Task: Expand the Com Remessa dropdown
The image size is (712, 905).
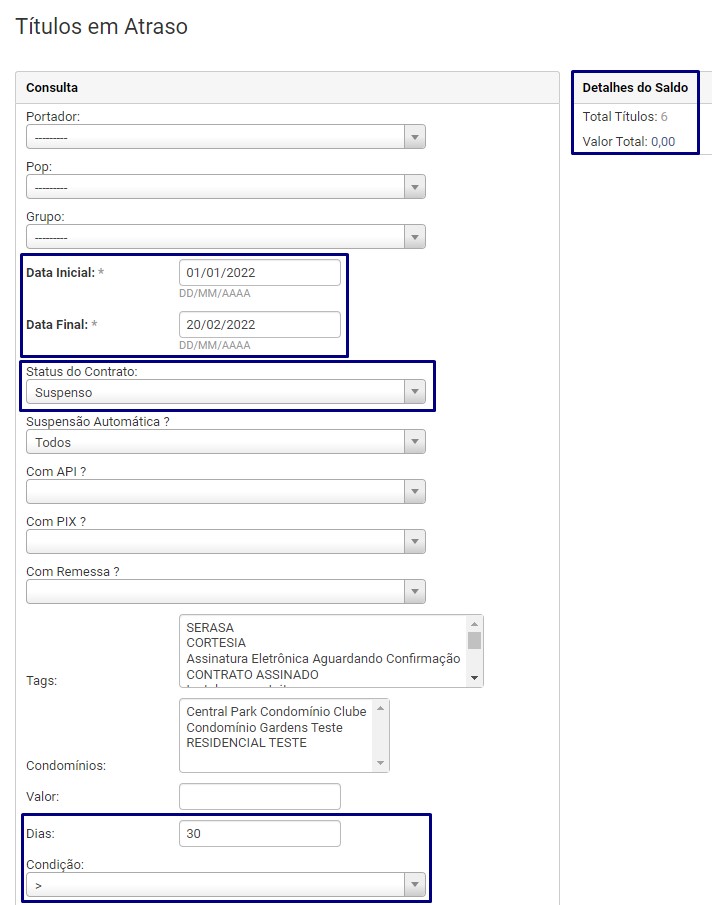Action: (x=225, y=592)
